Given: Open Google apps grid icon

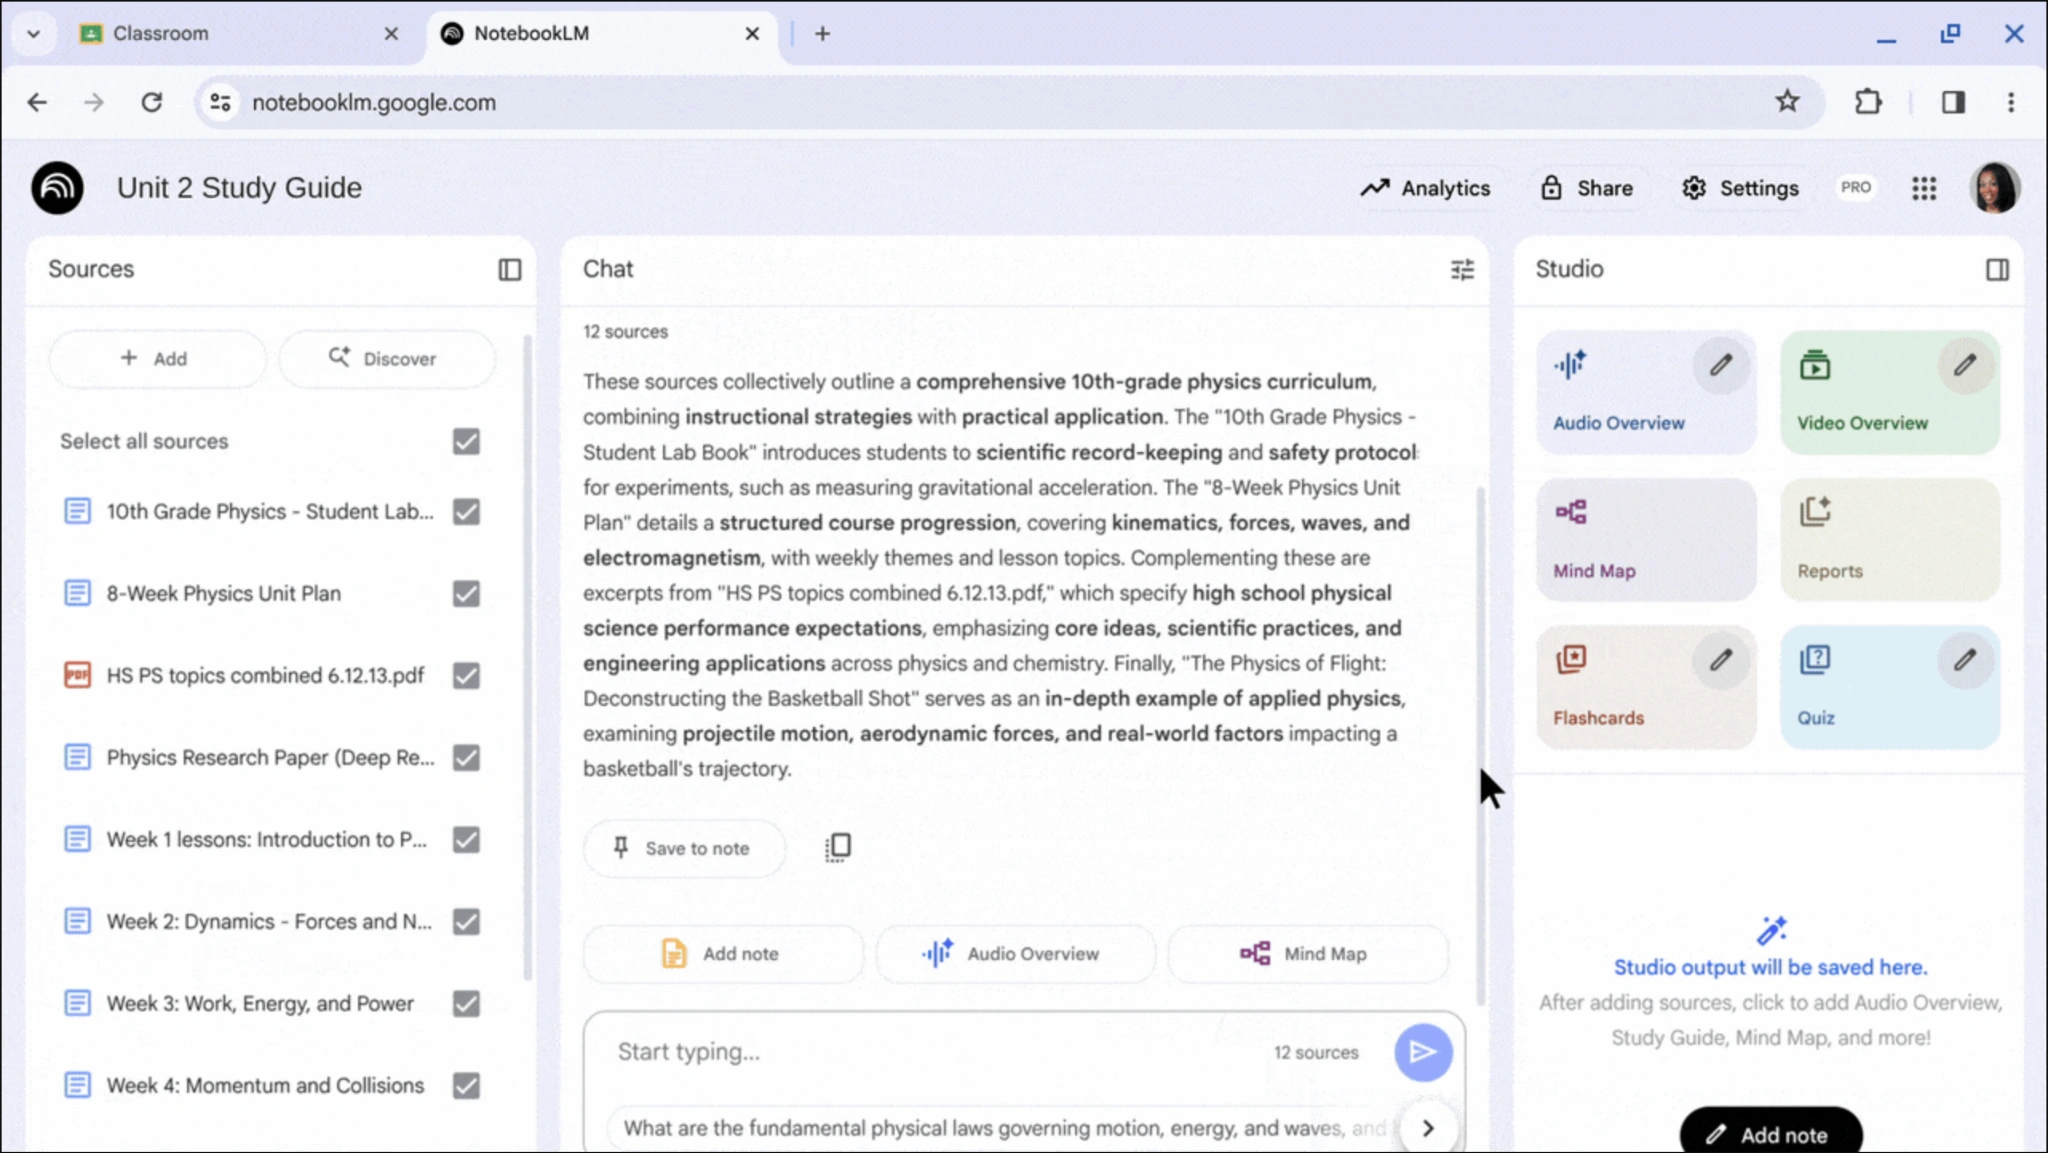Looking at the screenshot, I should point(1924,188).
